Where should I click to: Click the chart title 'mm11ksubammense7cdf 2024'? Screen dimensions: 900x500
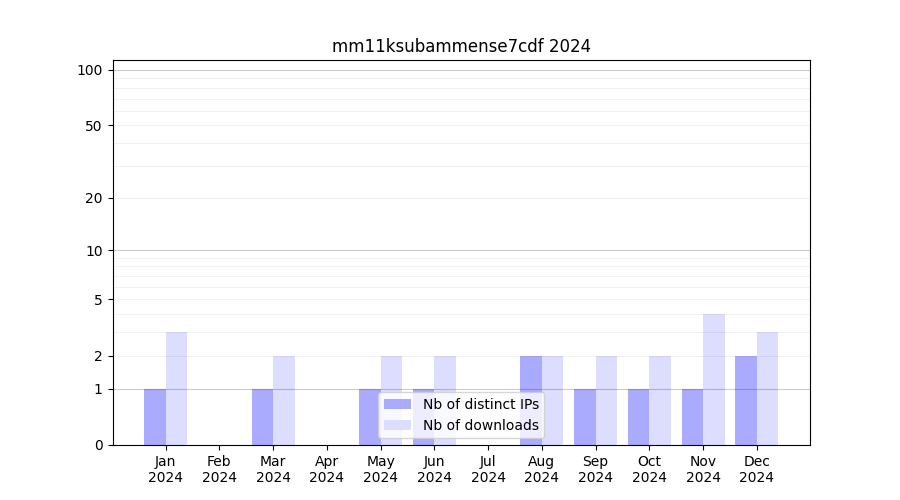point(461,46)
